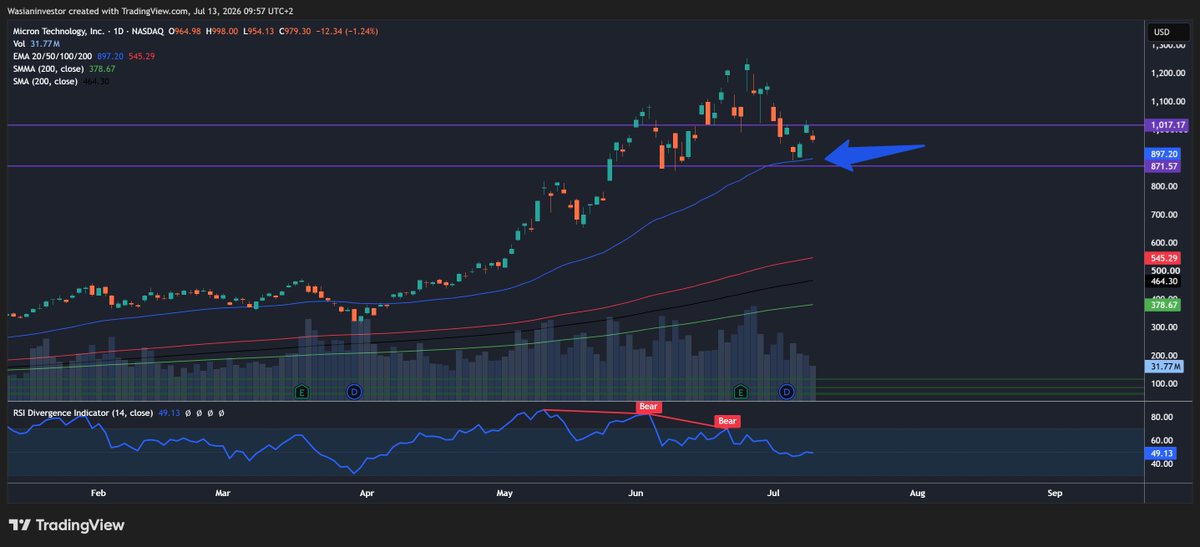1200x547 pixels.
Task: Select the EMA 20/50/100/200 indicator legend
Action: [83, 56]
